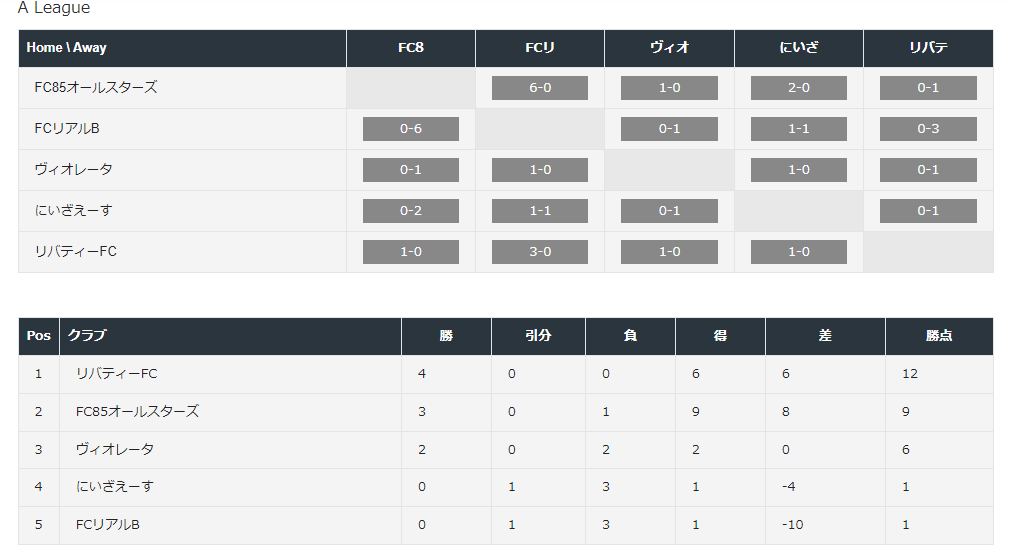Click the 差 column header

click(825, 336)
